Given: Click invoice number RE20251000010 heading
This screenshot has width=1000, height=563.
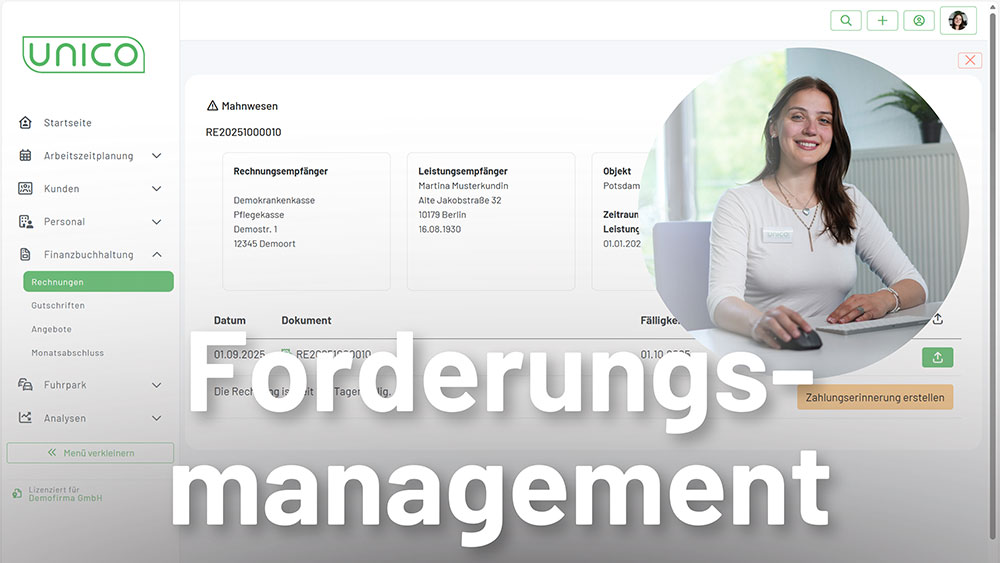Looking at the screenshot, I should tap(243, 132).
